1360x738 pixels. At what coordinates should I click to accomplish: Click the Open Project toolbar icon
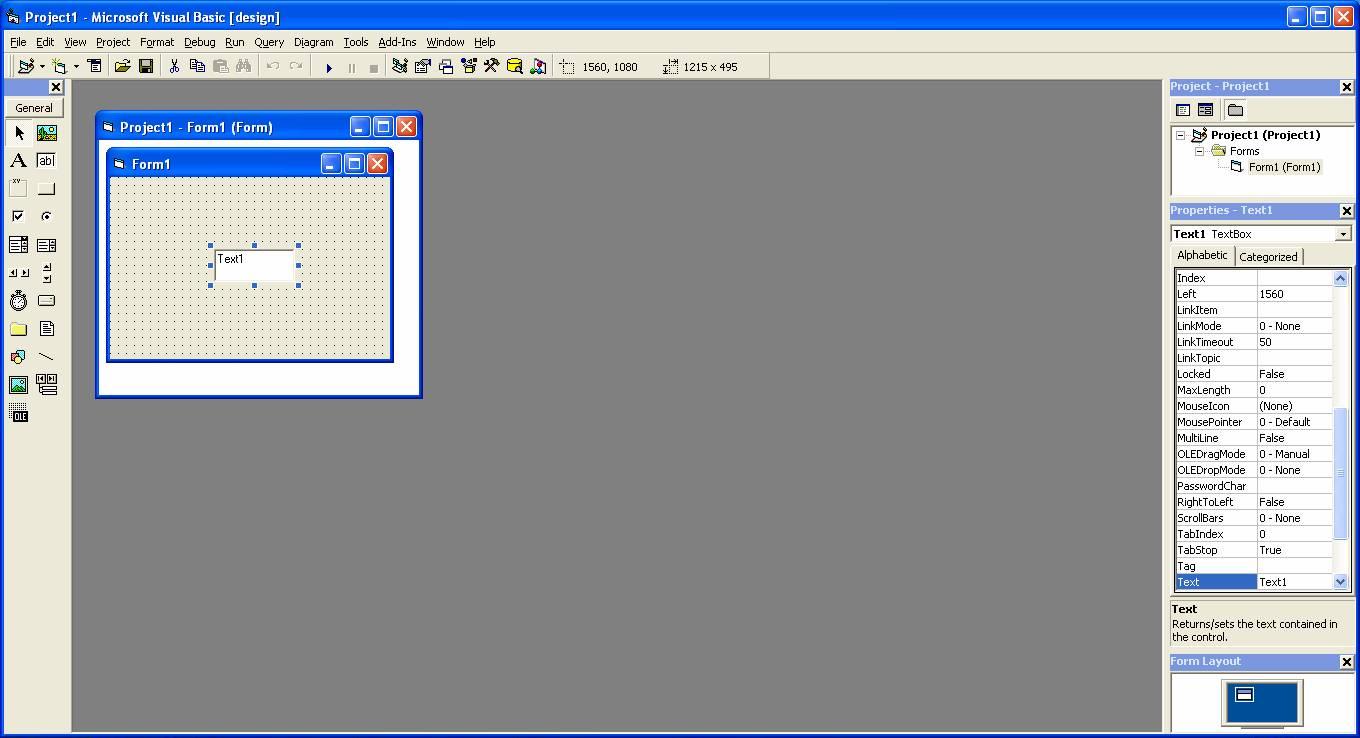click(x=122, y=67)
